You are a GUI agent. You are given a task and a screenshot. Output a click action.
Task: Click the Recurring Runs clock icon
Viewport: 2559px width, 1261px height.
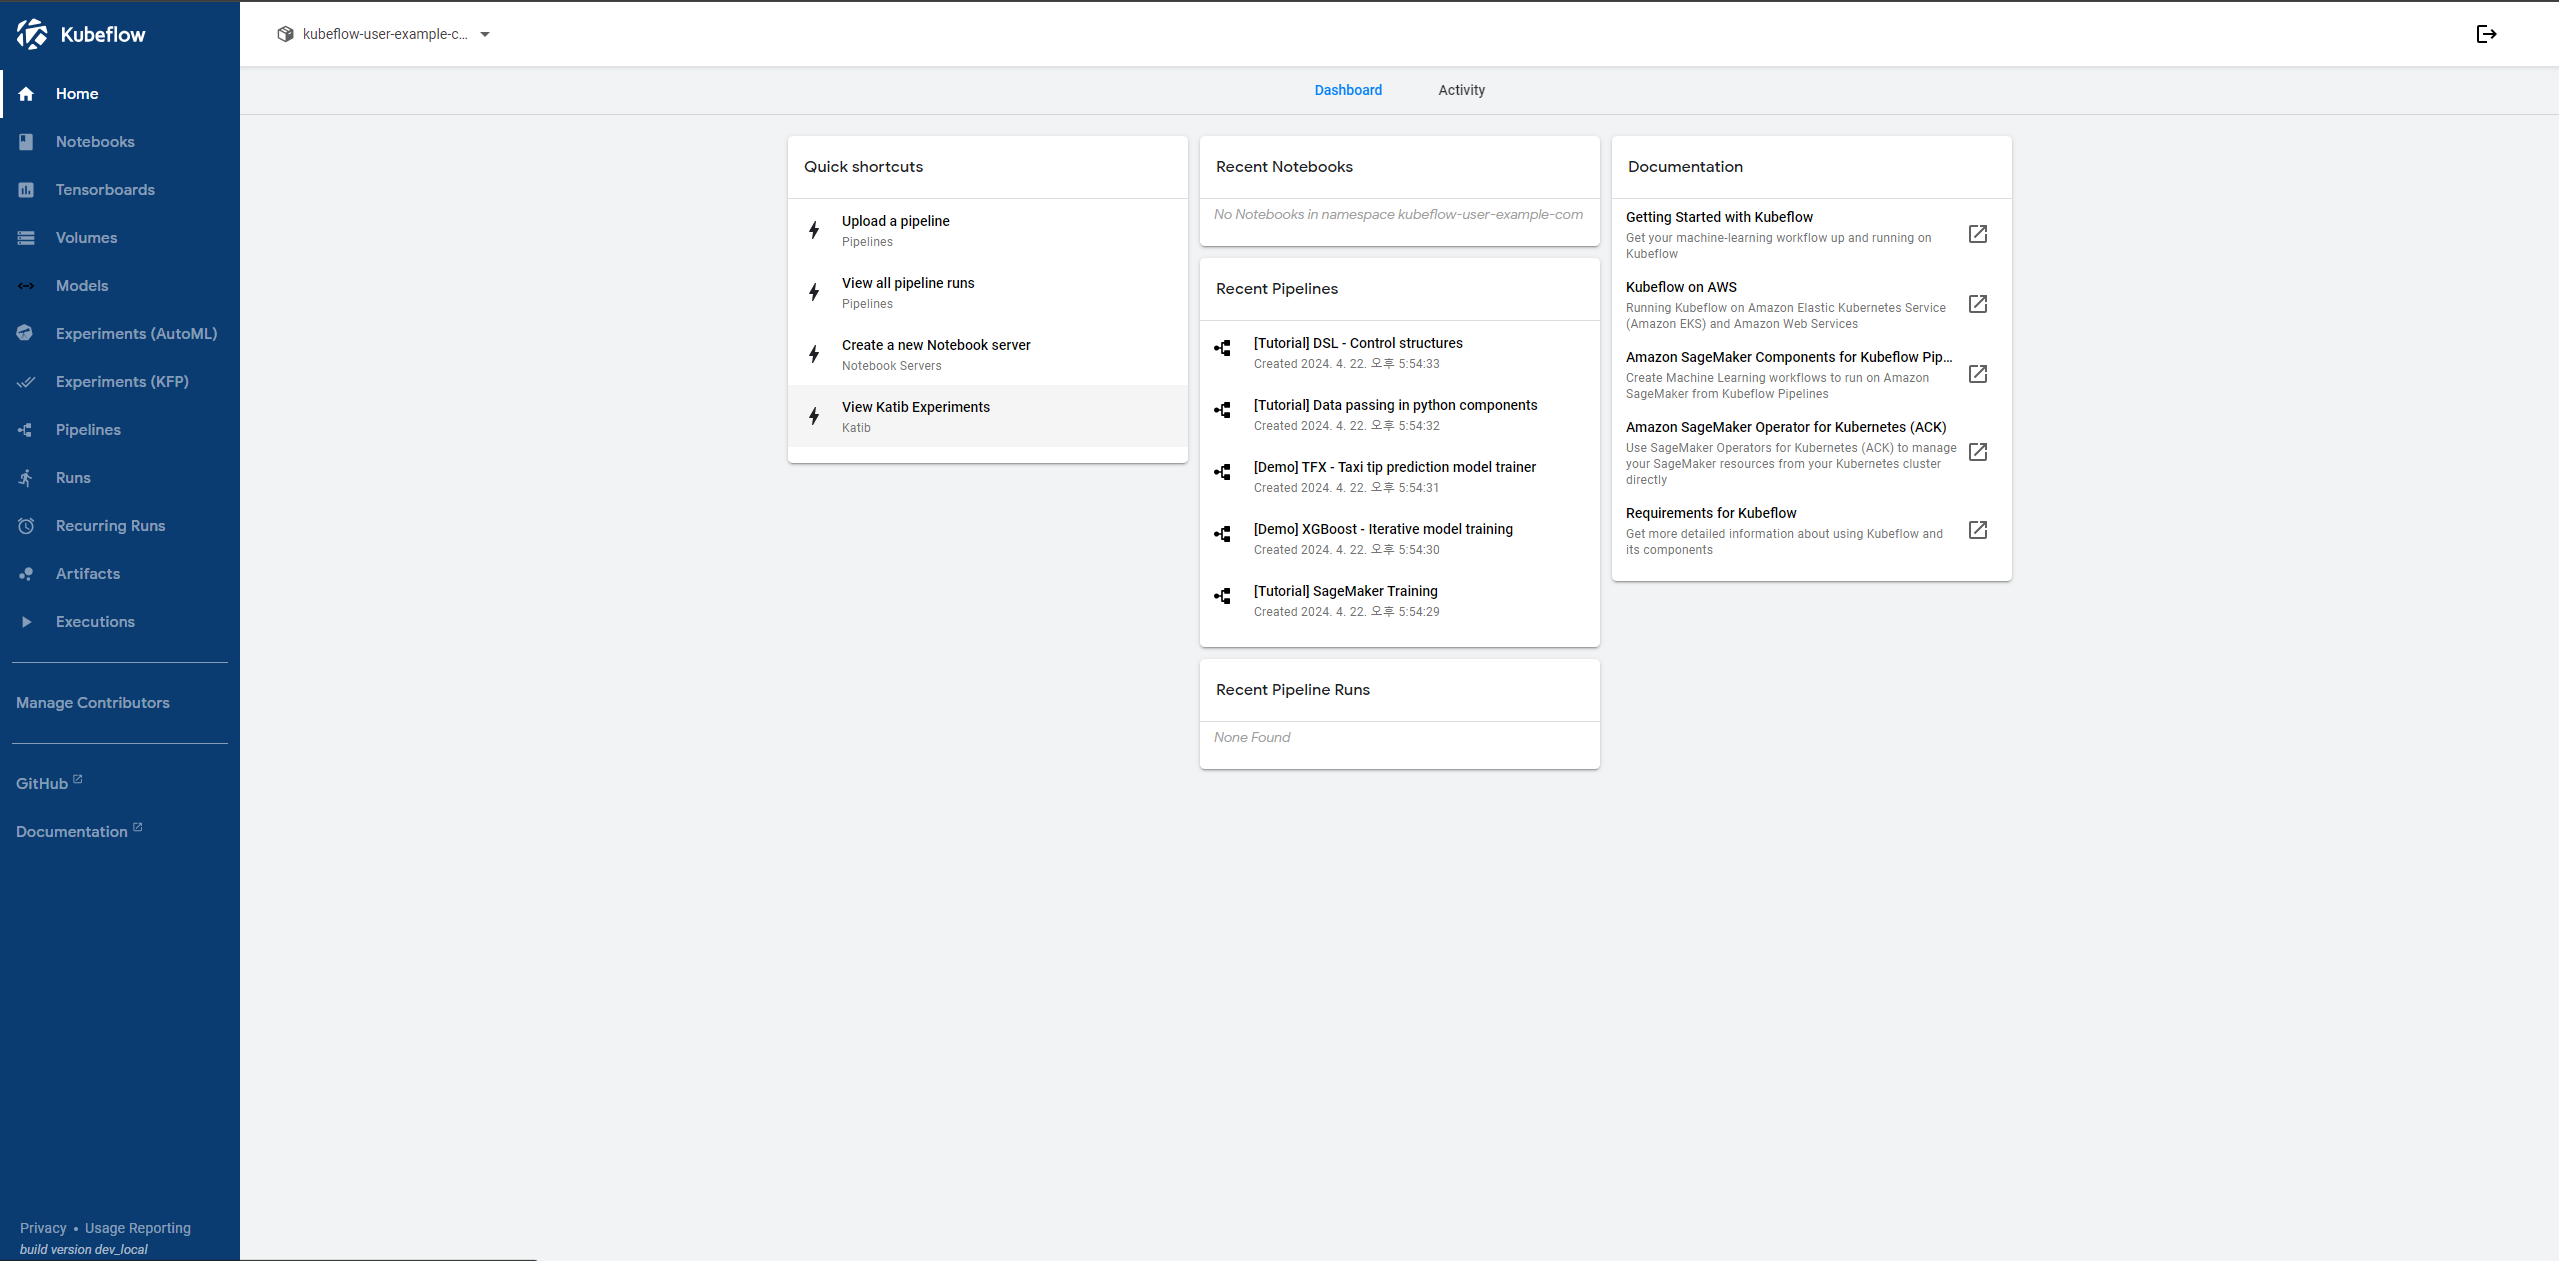26,526
